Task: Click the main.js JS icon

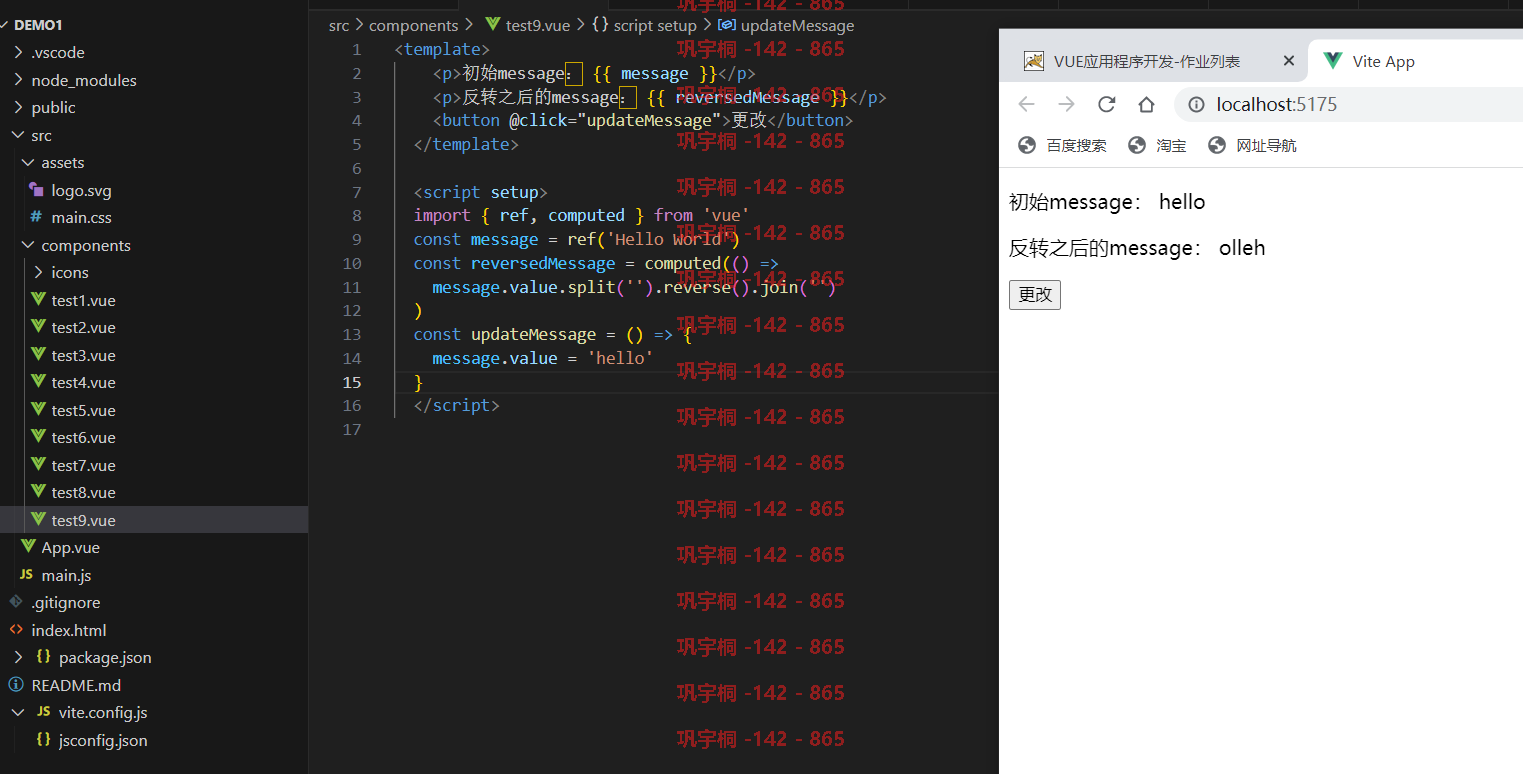Action: coord(27,575)
